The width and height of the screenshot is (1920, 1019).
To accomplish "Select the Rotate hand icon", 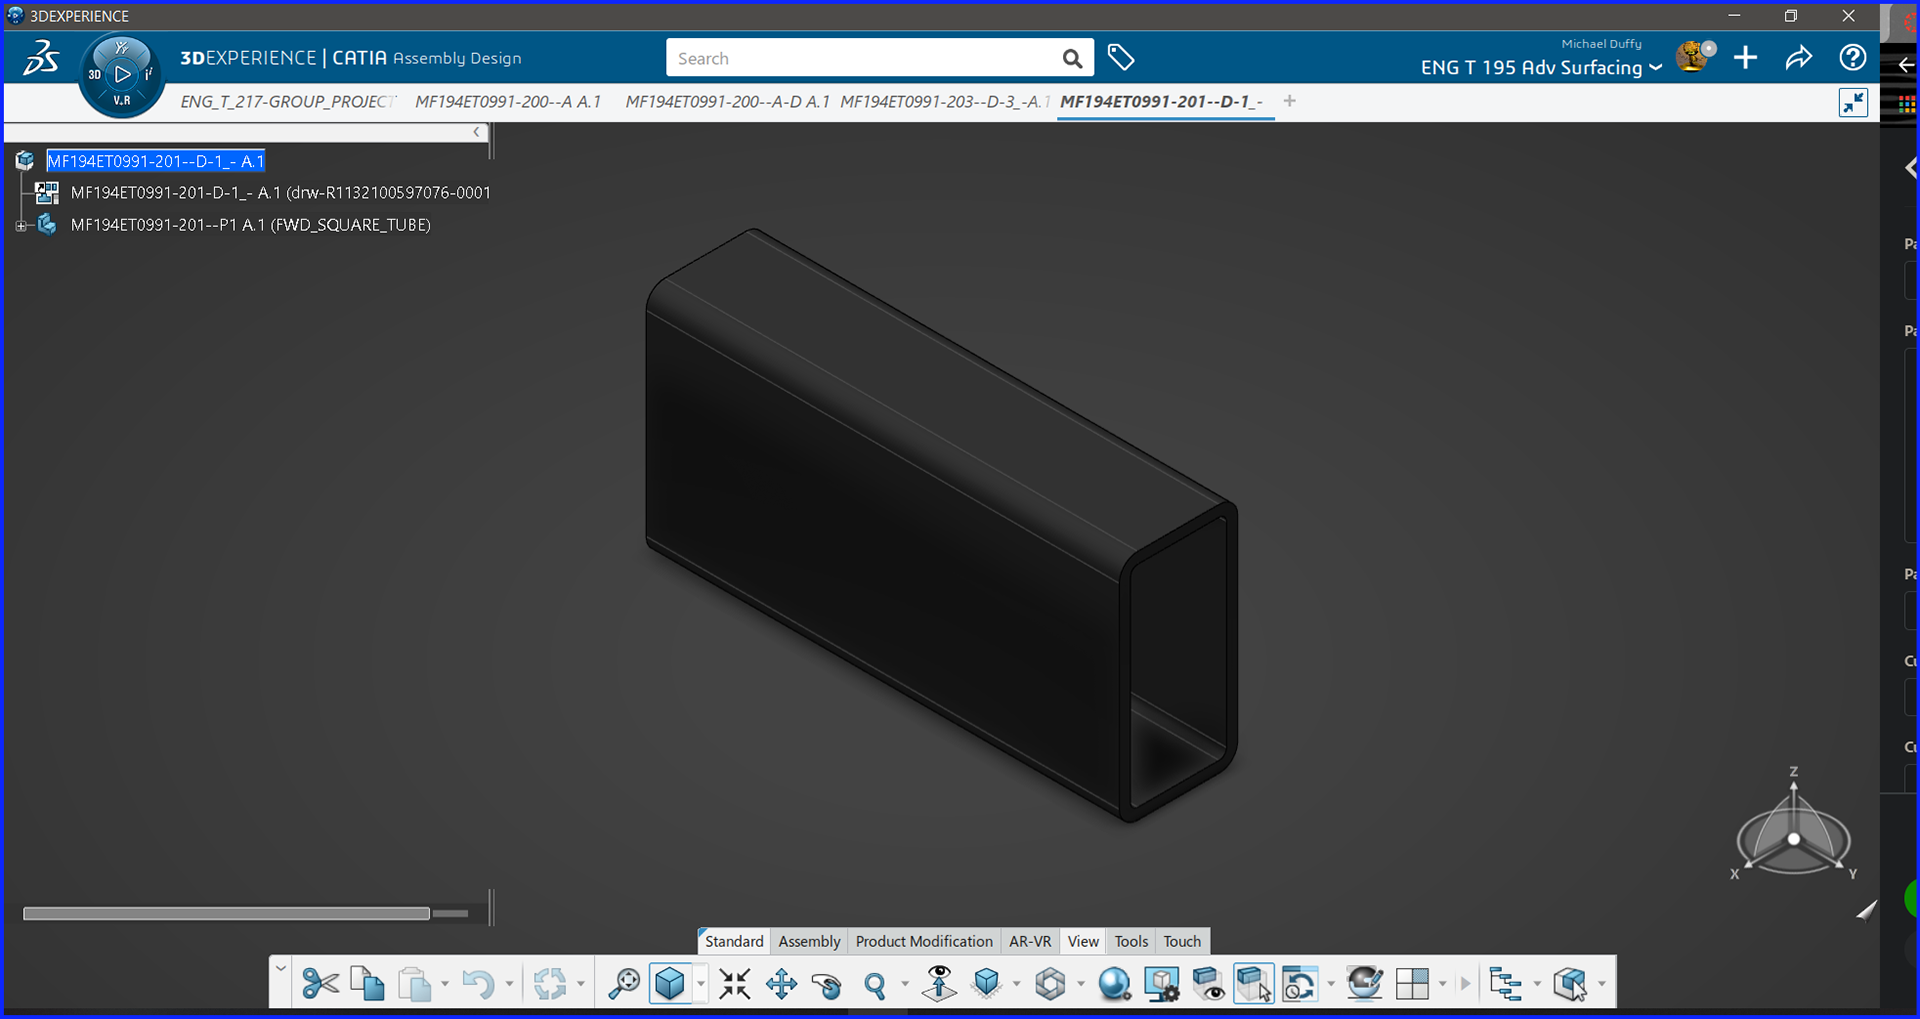I will point(827,985).
